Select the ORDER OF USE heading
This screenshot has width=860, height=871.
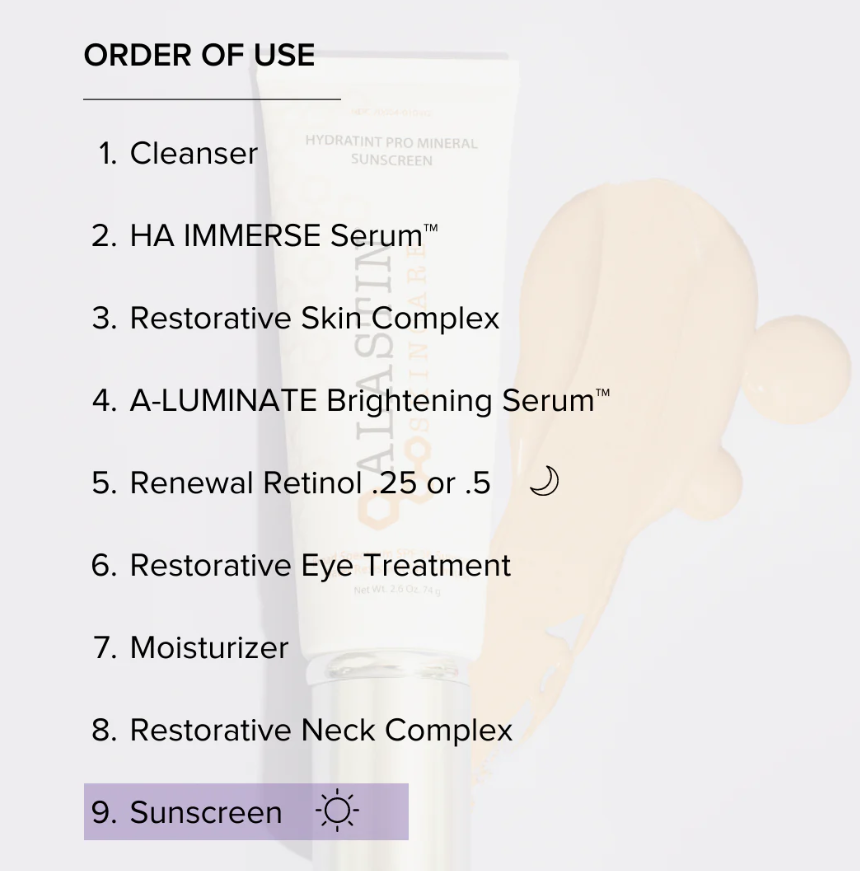pyautogui.click(x=199, y=55)
